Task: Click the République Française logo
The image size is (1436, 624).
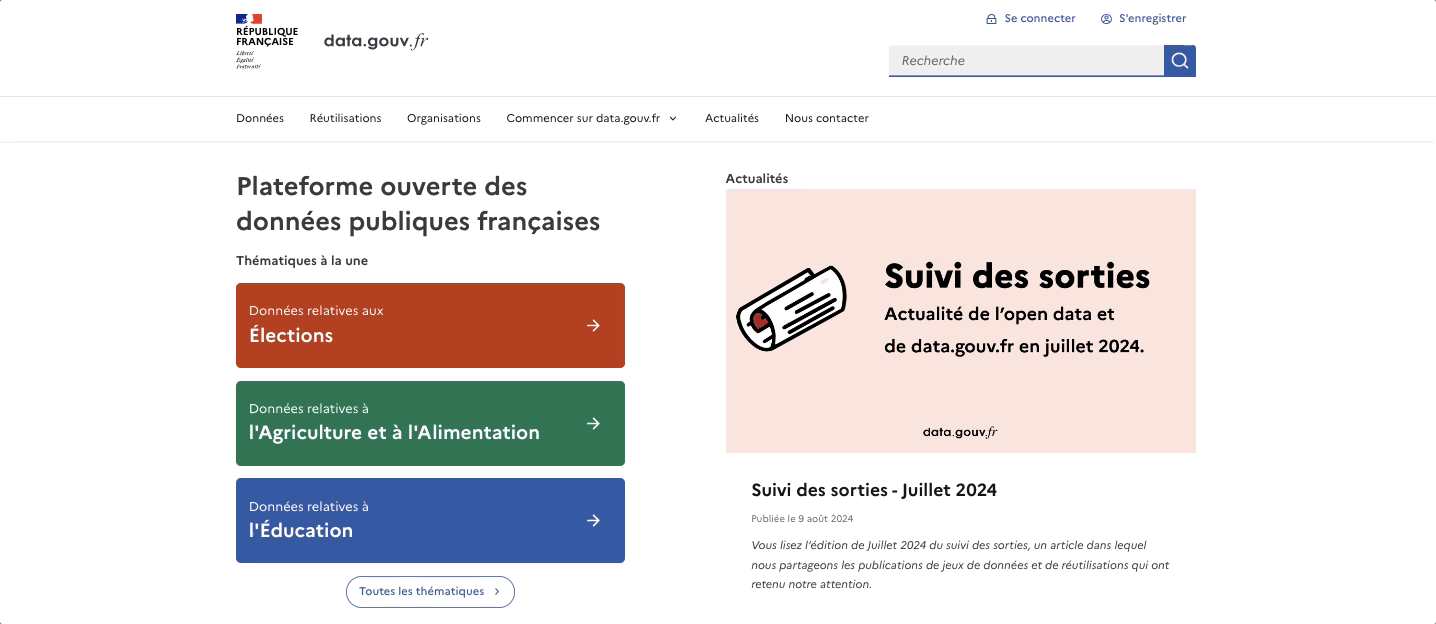Action: pyautogui.click(x=266, y=41)
